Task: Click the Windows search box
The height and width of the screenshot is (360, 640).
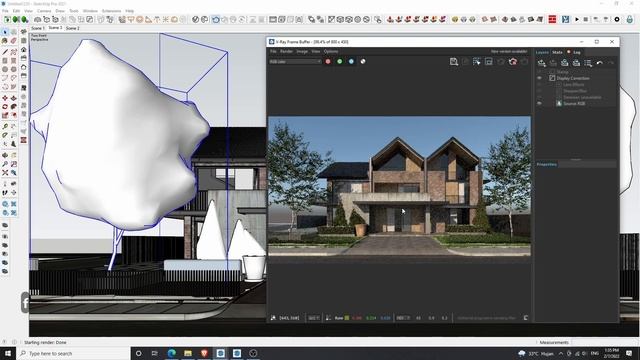Action: [73, 353]
